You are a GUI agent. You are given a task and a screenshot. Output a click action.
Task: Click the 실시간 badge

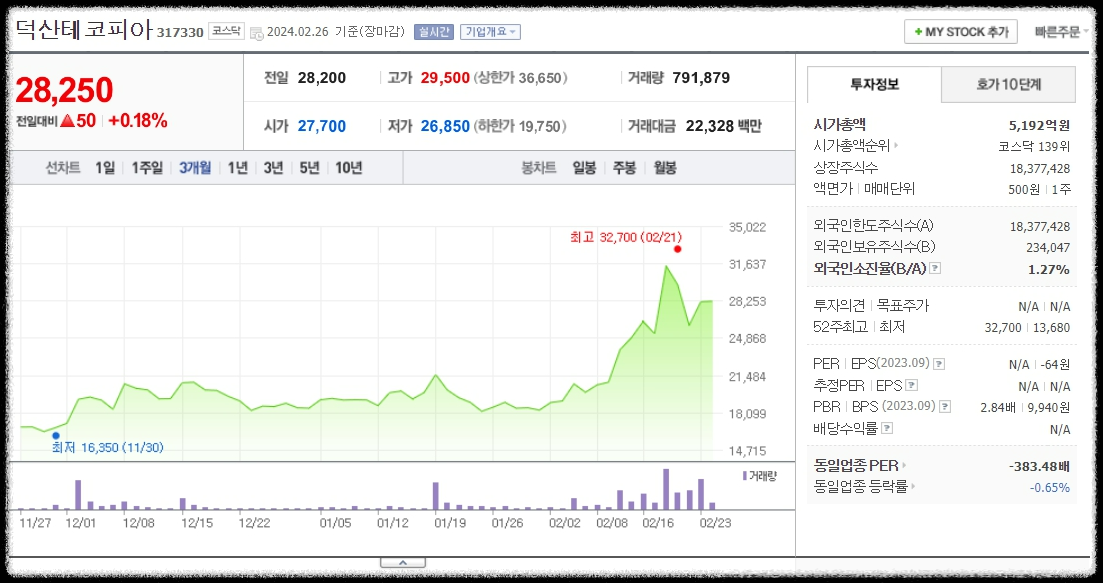[433, 32]
